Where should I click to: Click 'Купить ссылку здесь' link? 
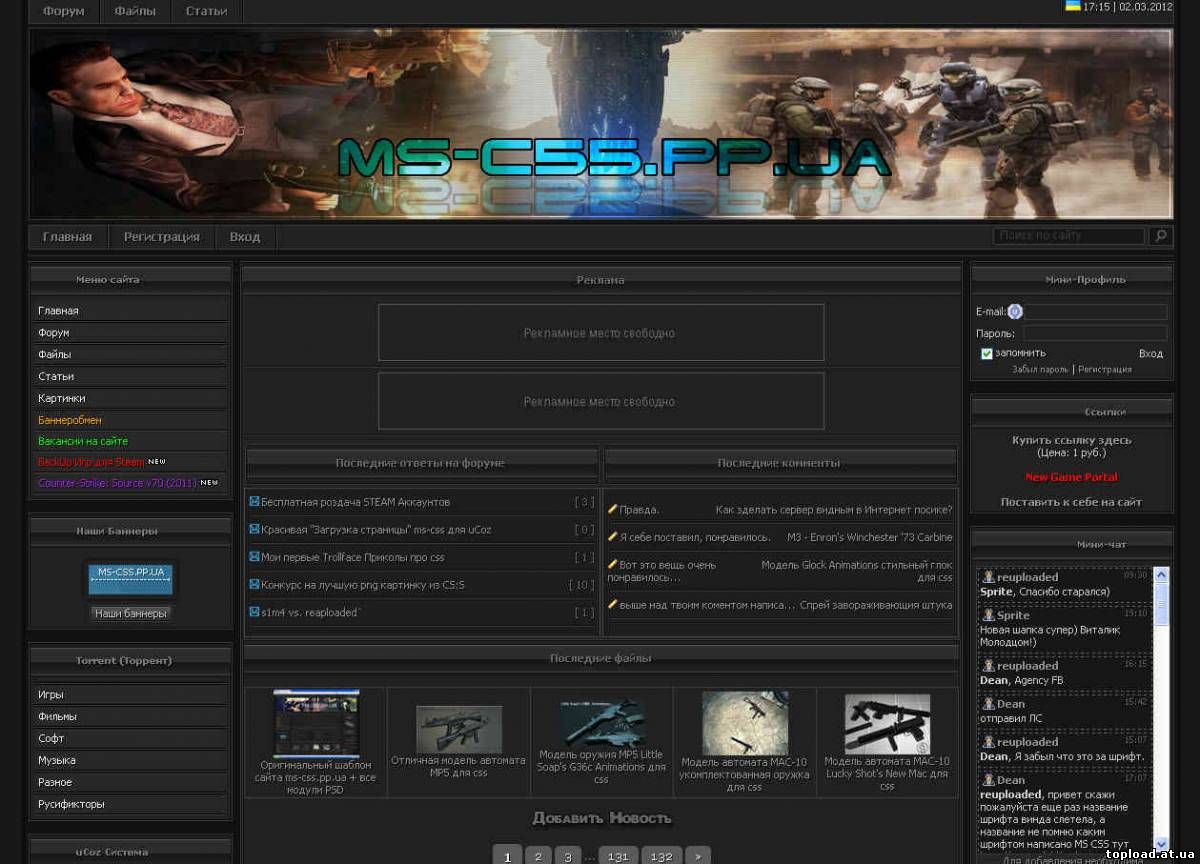(x=1071, y=440)
